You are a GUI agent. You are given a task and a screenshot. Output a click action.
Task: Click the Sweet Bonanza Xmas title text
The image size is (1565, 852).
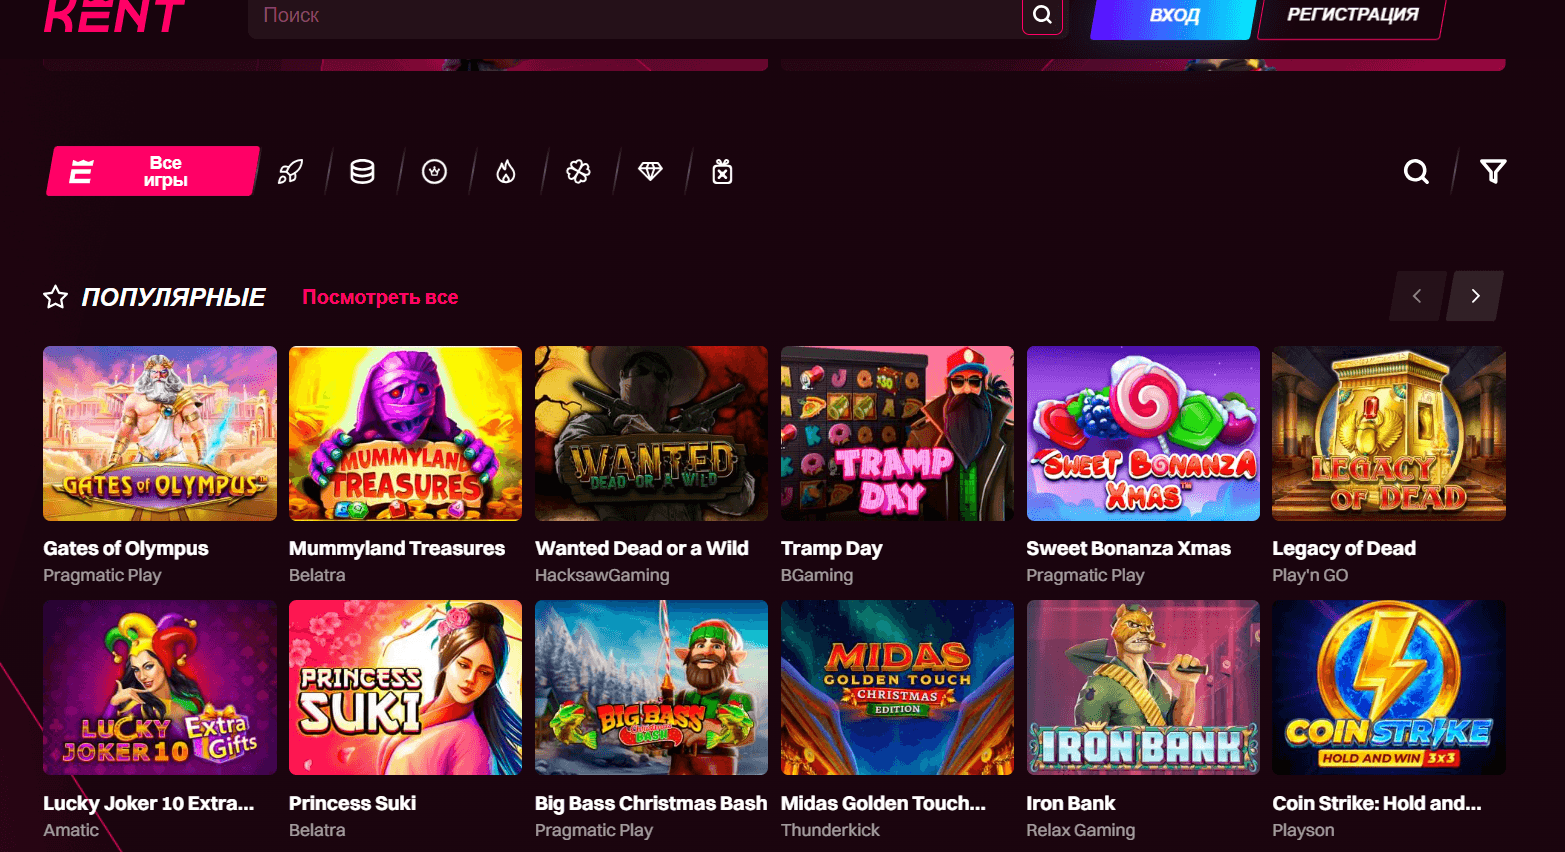1129,548
